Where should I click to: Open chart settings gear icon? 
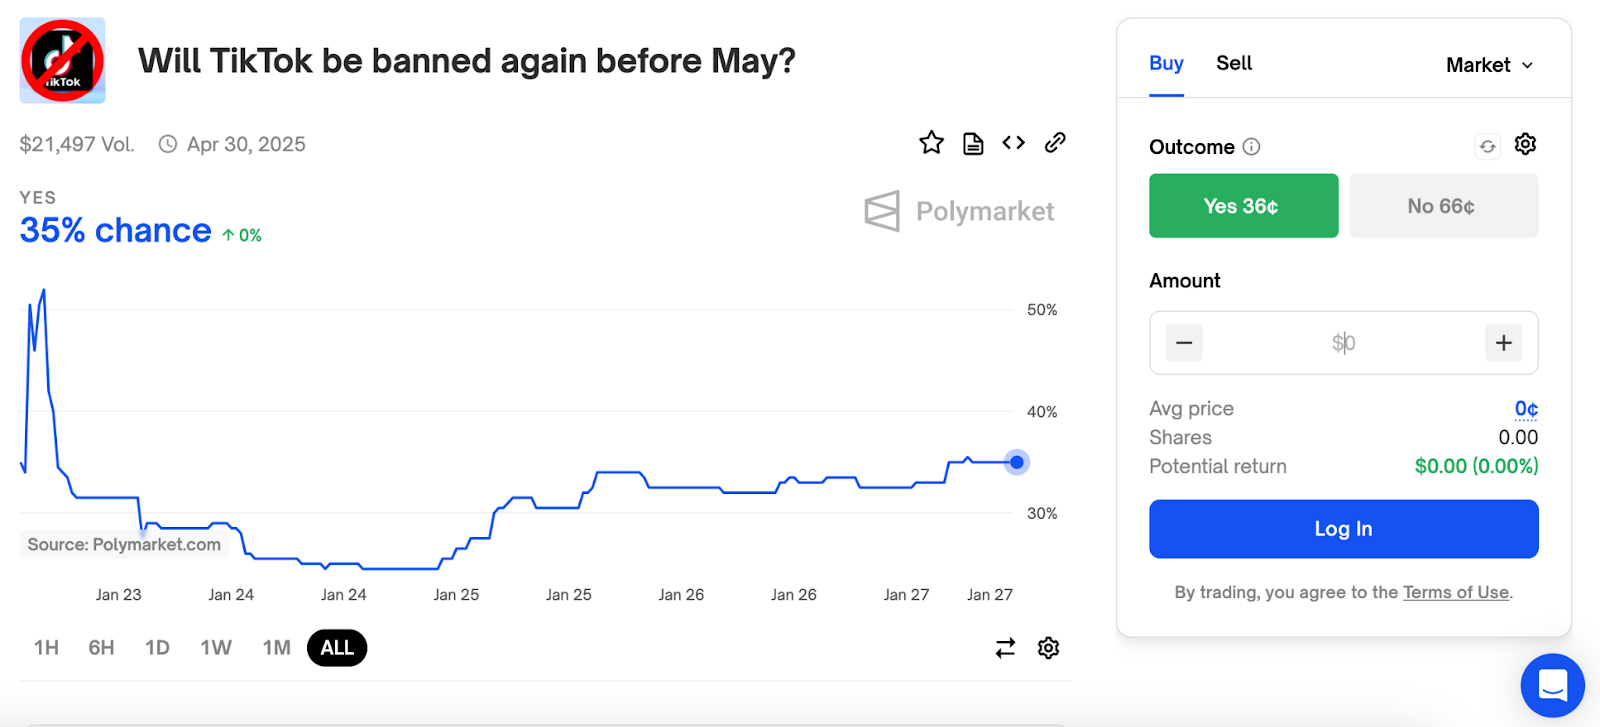1048,648
